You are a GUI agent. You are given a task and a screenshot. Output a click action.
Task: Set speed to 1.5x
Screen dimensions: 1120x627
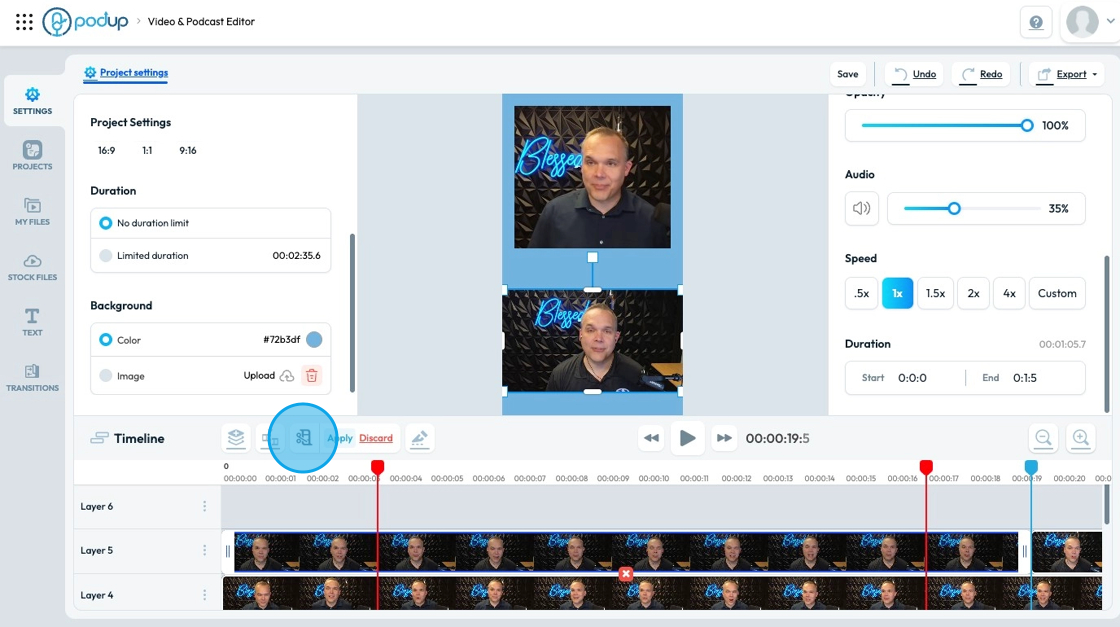tap(935, 294)
